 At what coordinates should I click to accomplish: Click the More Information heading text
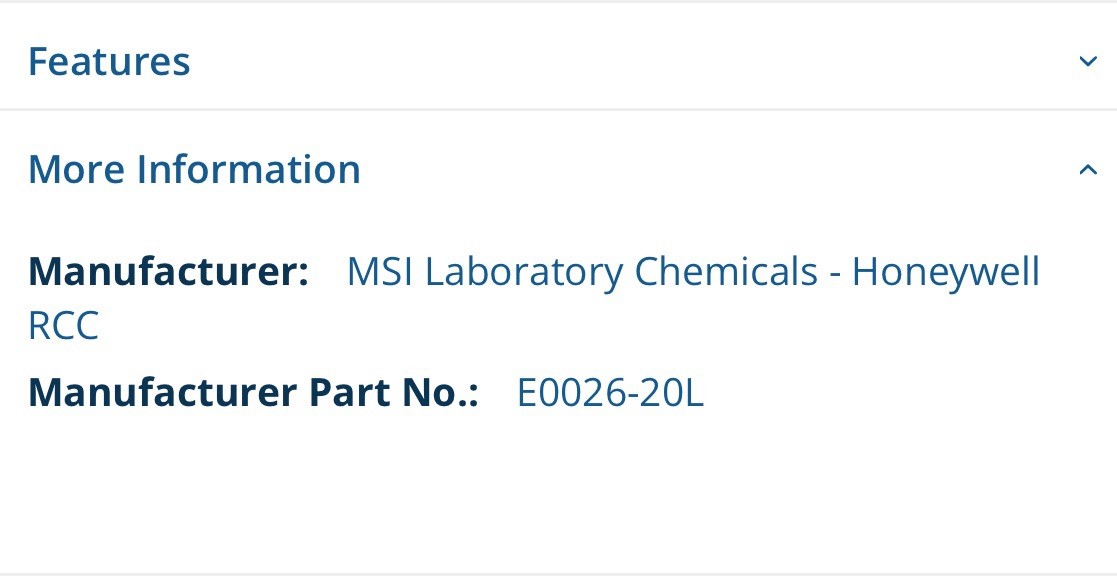tap(194, 168)
